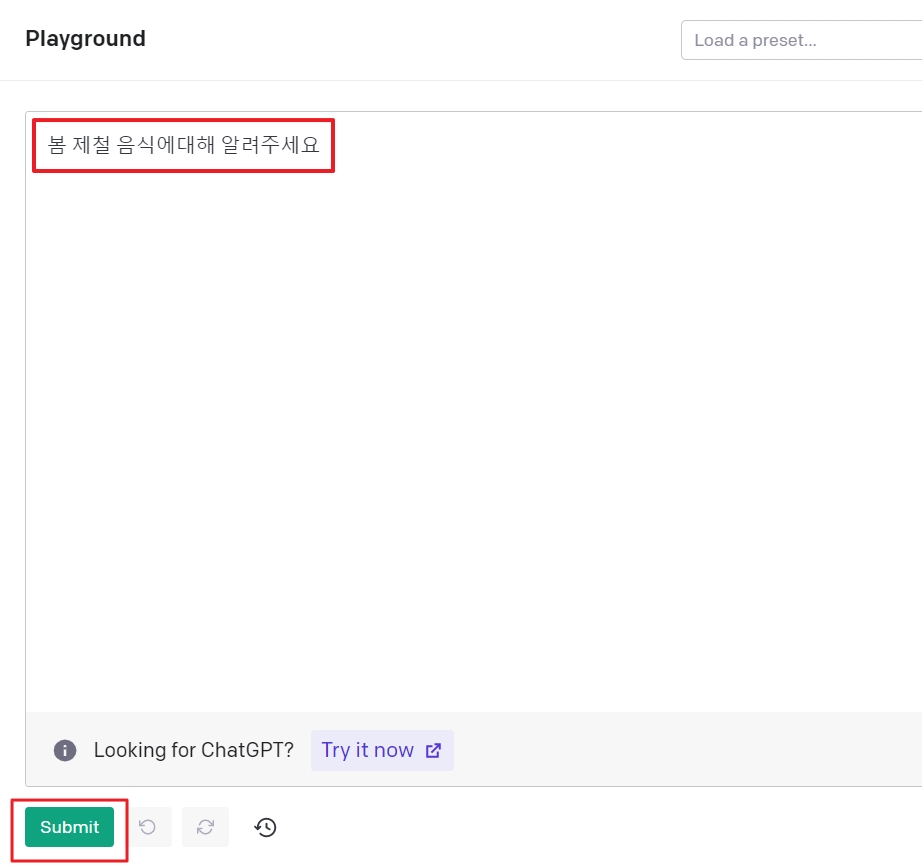Click the green Submit button
922x865 pixels.
pyautogui.click(x=69, y=827)
